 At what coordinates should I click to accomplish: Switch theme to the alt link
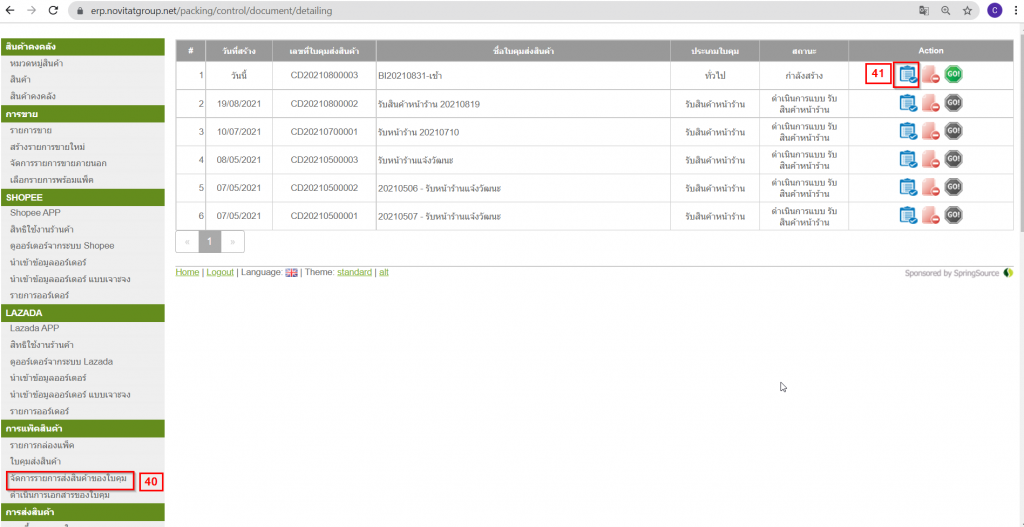383,272
